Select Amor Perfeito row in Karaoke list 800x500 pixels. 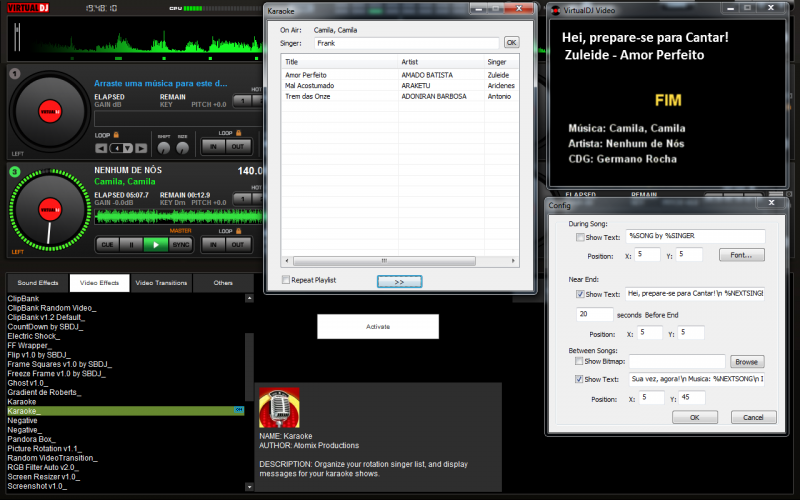[x=400, y=75]
